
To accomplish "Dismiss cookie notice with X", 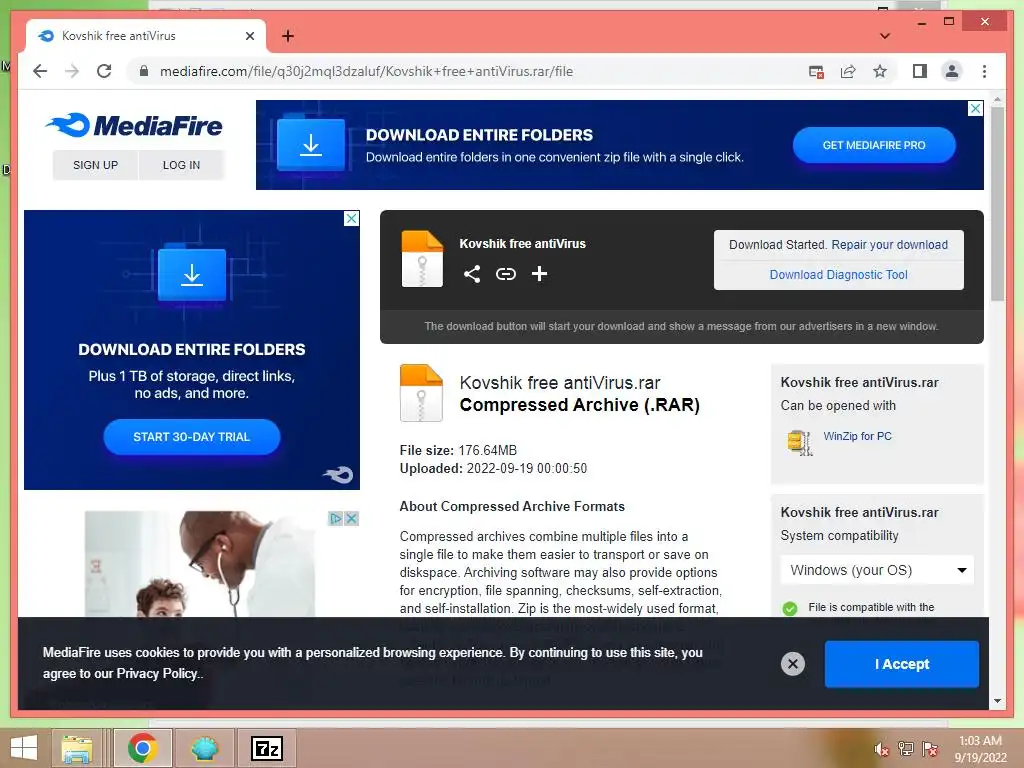I will 793,664.
